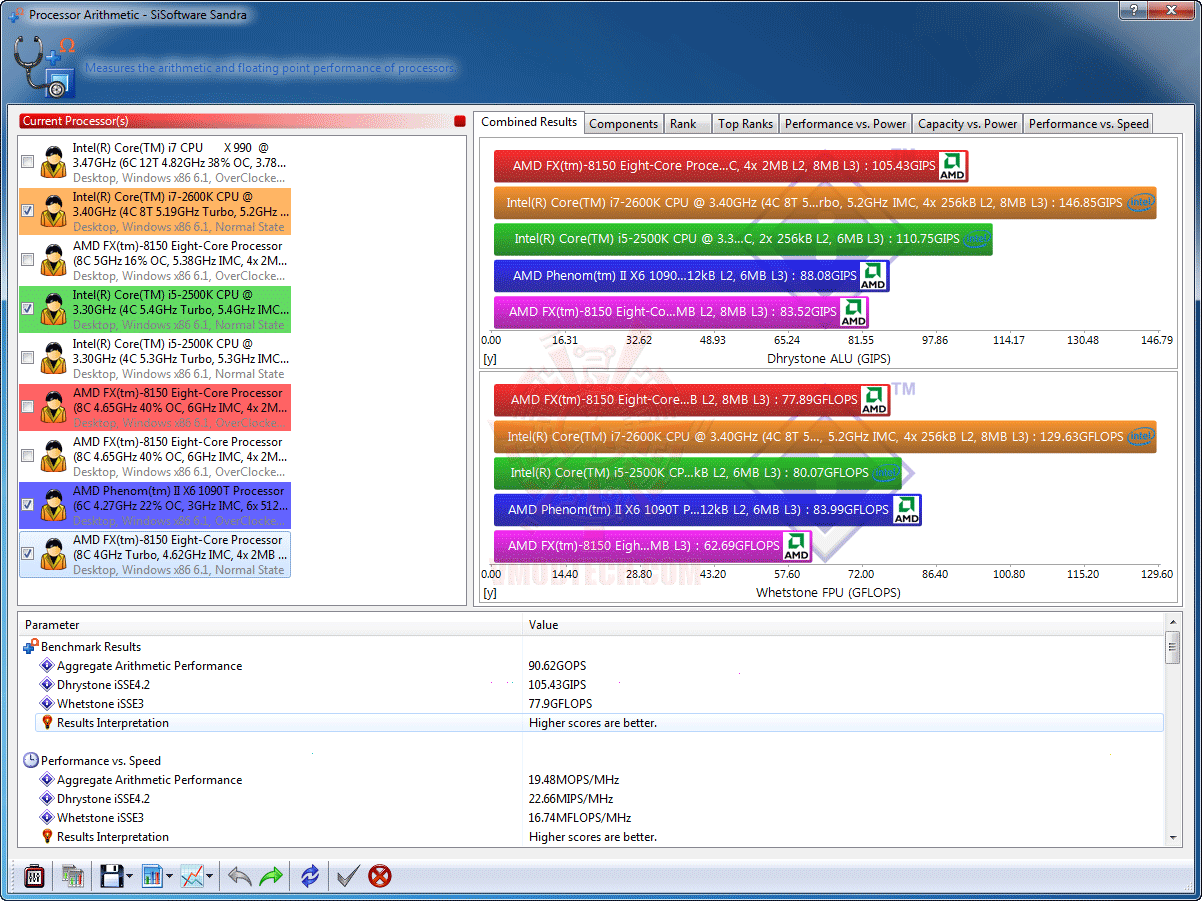Click the Whetstone iSSE3 diamond icon under Benchmark Results
Screen dimensions: 1202x901
point(46,704)
